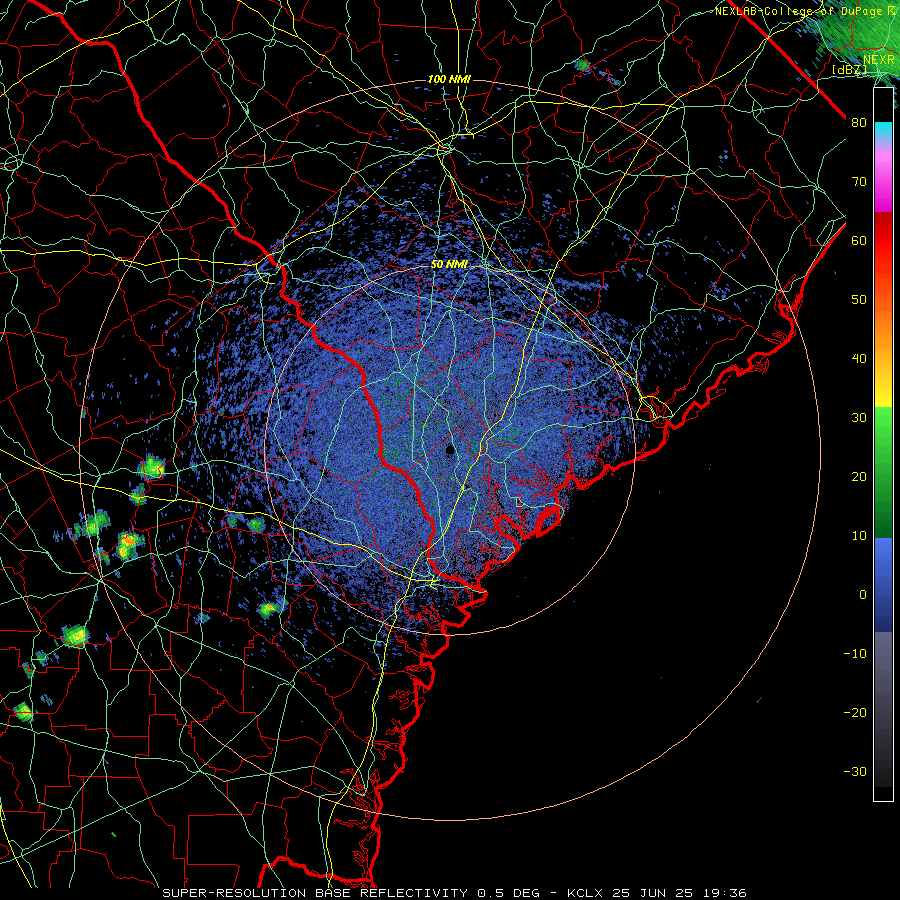Click the 10 value on the dBZ scale
This screenshot has height=900, width=900.
pyautogui.click(x=859, y=536)
